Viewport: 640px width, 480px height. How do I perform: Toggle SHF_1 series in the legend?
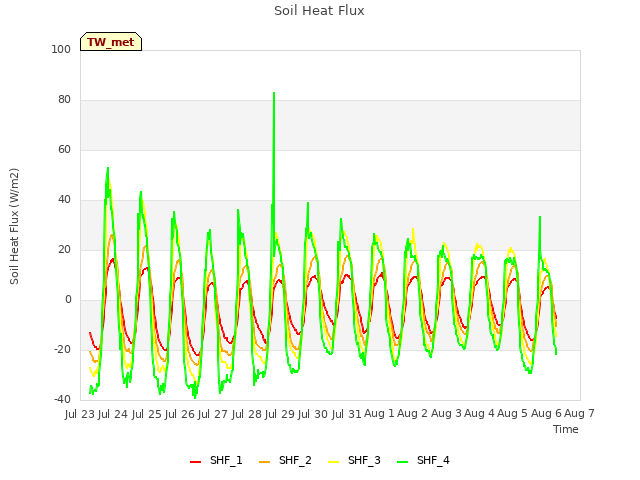(216, 460)
